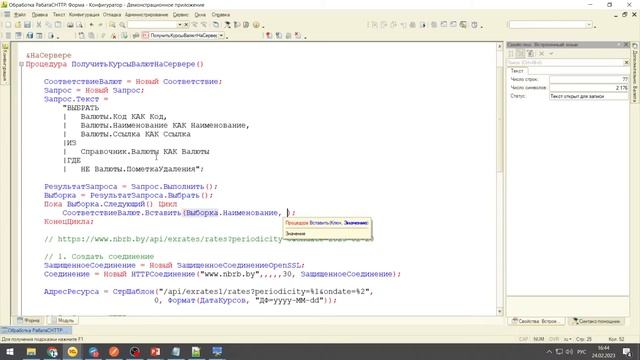The image size is (640, 360).
Task: Click the 1C yellow taskbar icon
Action: pos(73,351)
